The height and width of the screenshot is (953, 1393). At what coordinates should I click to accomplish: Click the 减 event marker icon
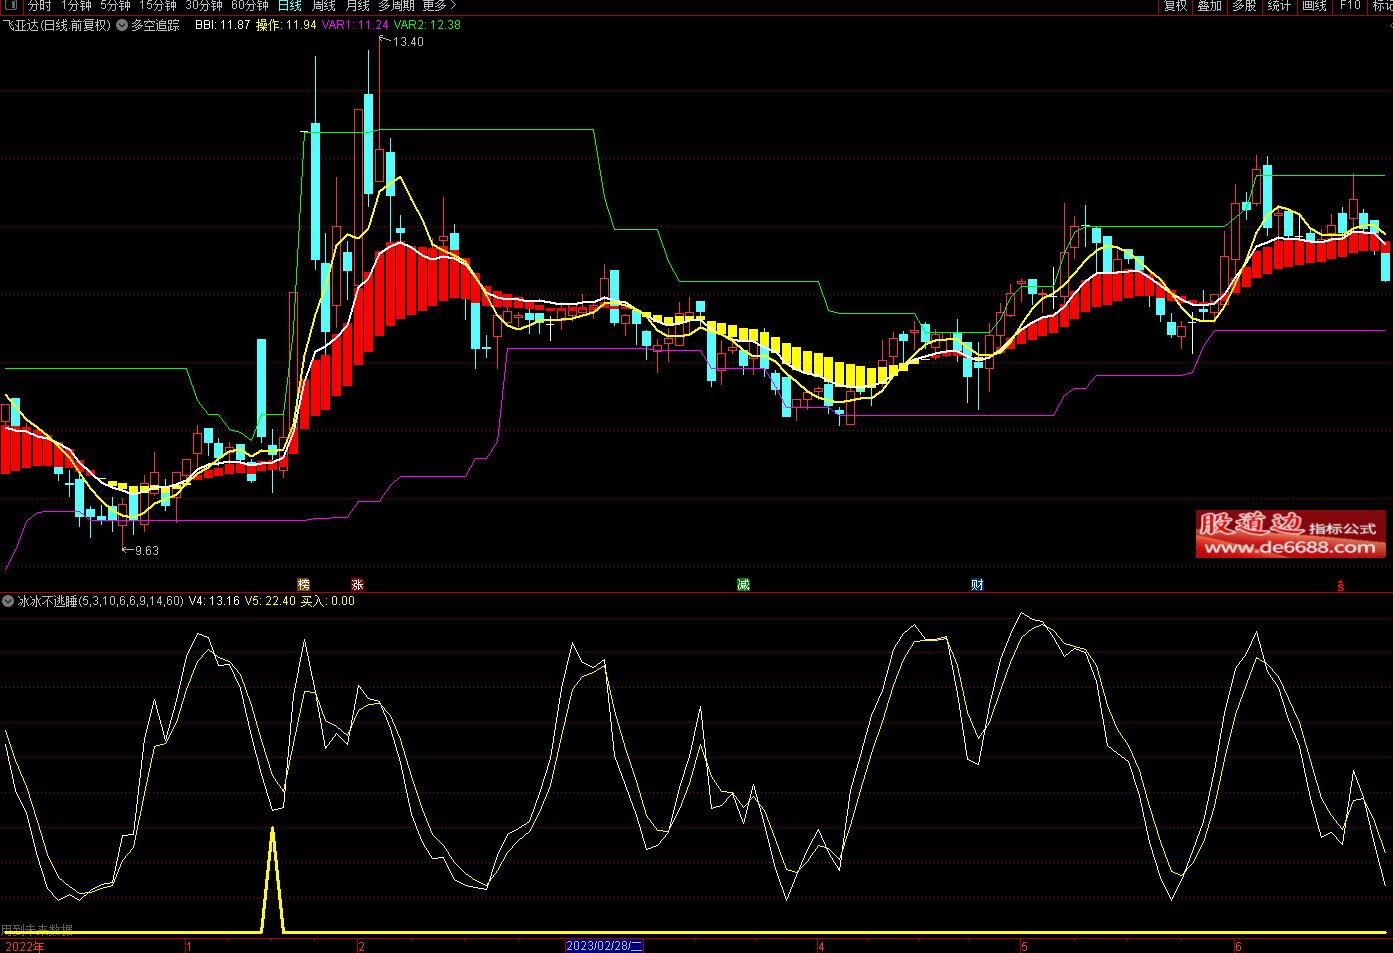(x=743, y=585)
